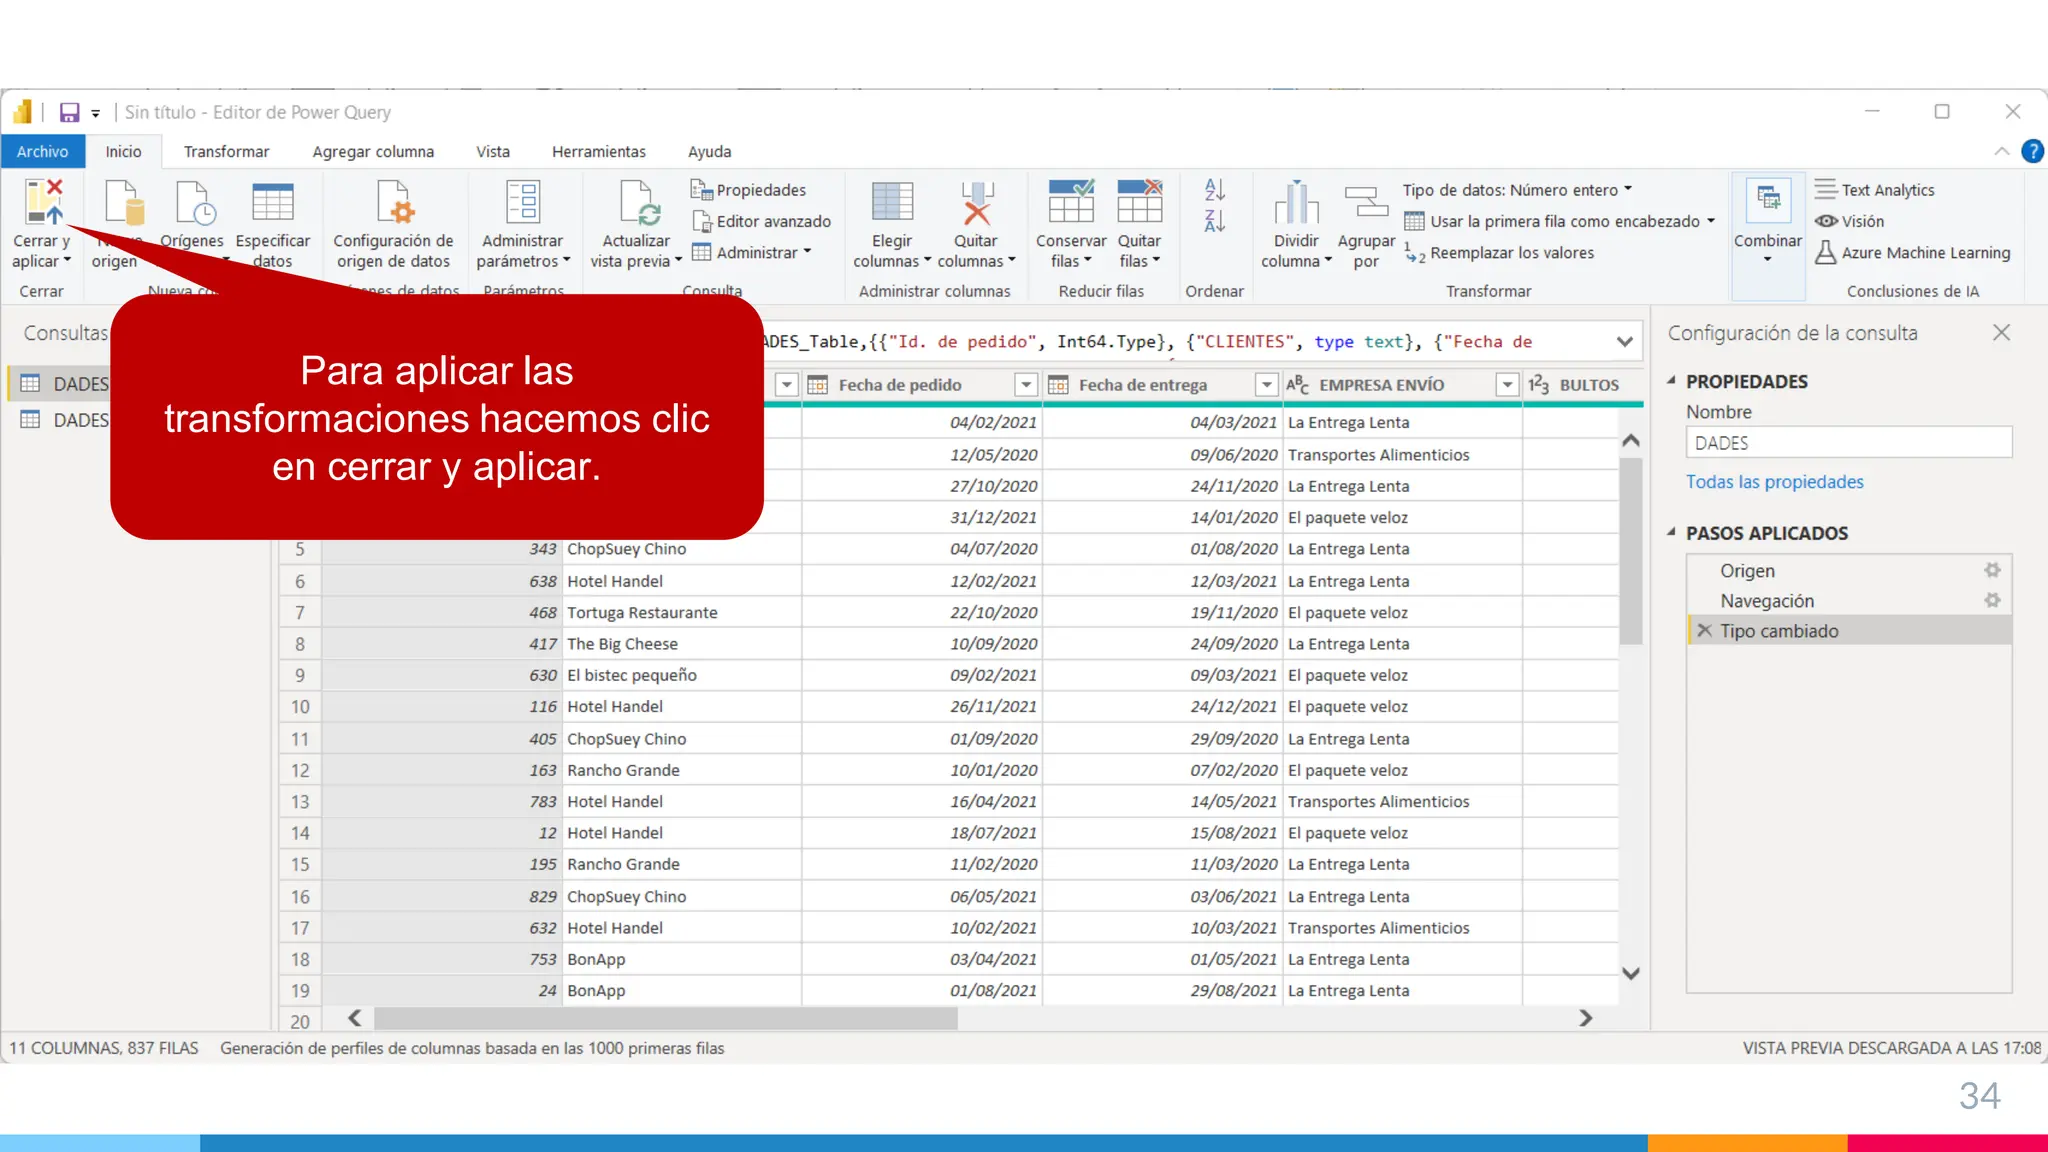Sort descending with the Z-A icon

1215,221
